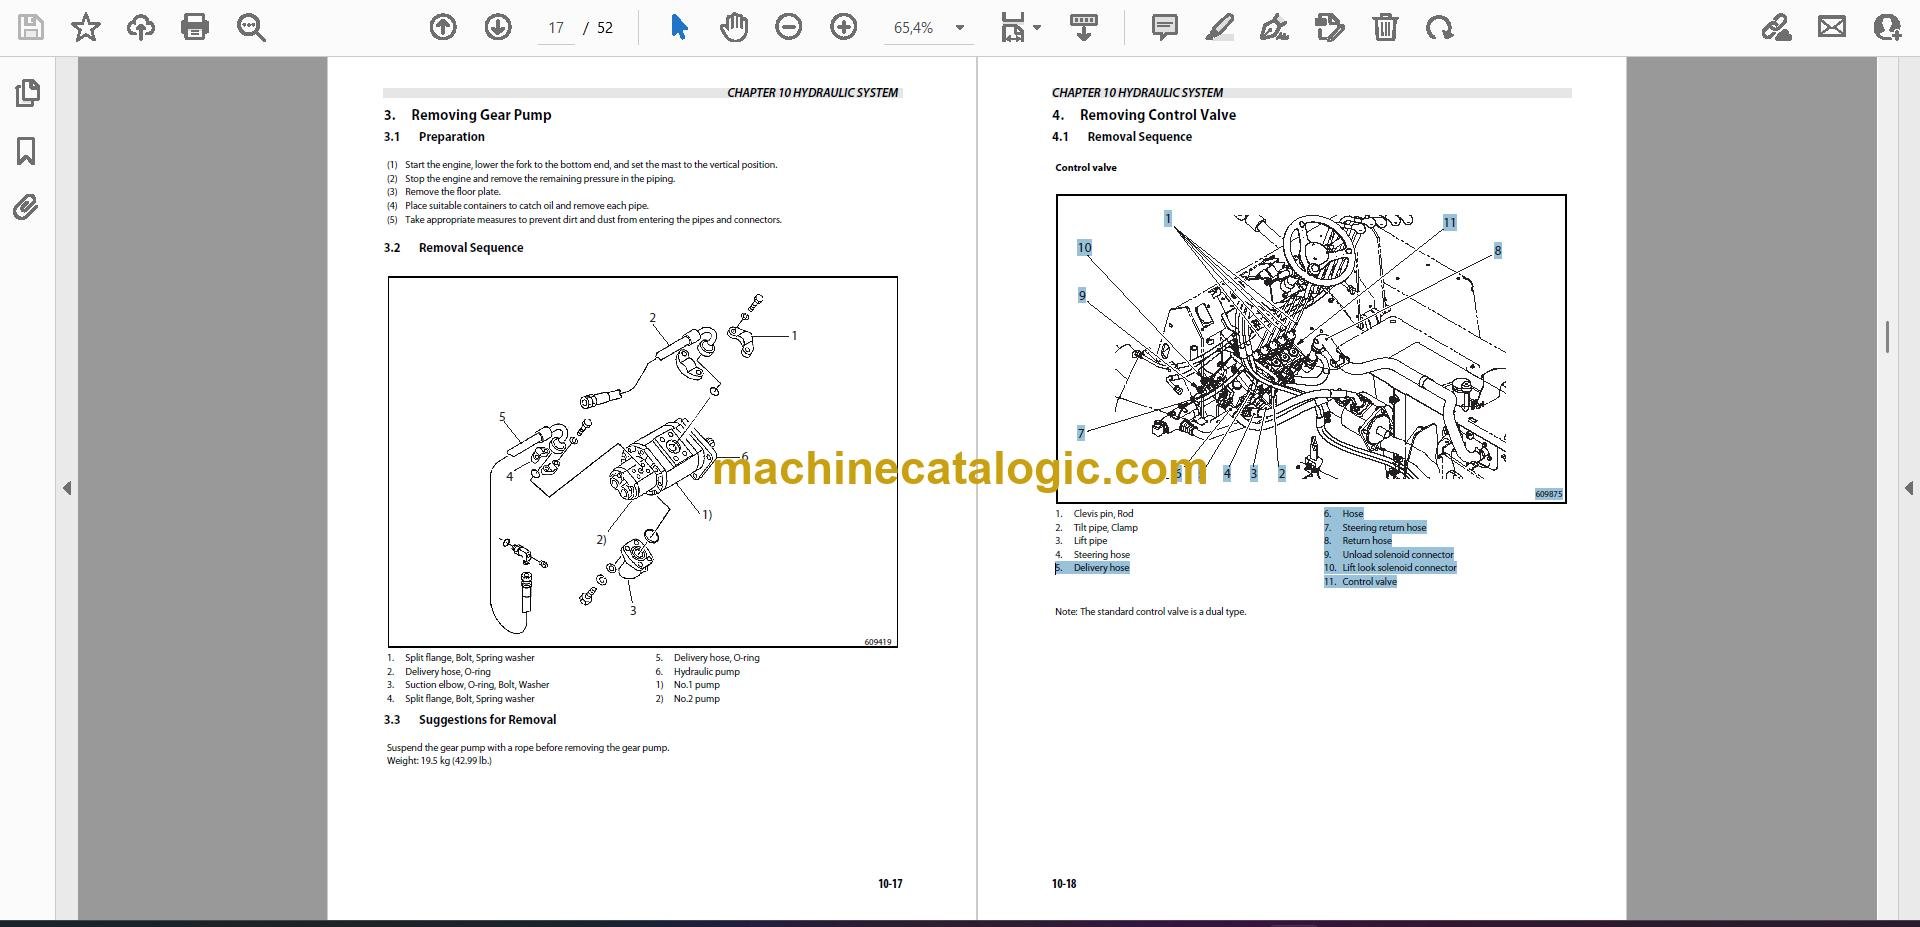The image size is (1920, 927).
Task: Click the note about dual type valve
Action: tap(1150, 612)
